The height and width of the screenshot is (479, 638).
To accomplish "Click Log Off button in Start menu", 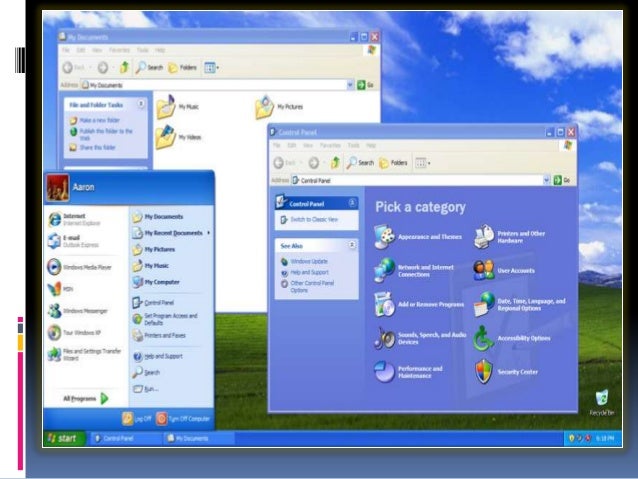I will click(x=137, y=418).
